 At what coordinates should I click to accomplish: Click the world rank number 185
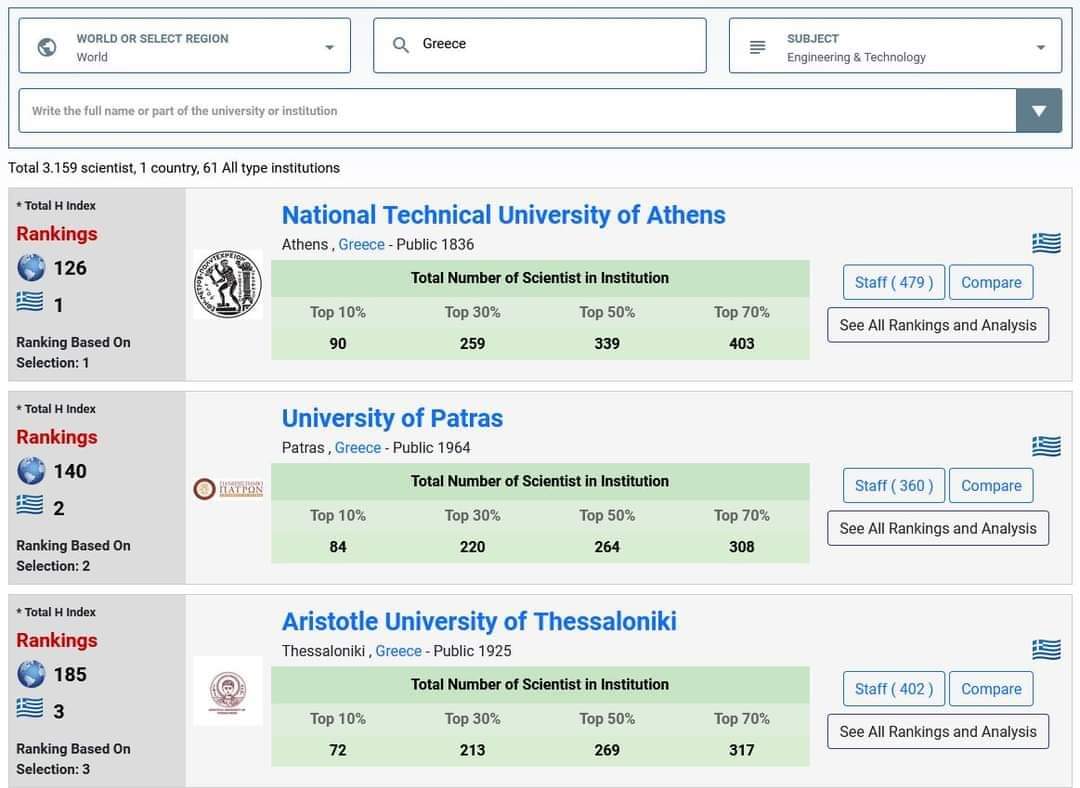tap(70, 674)
